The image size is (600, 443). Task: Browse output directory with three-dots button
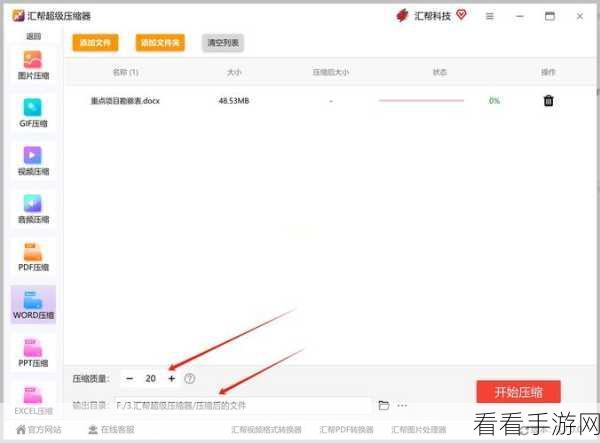coord(402,405)
